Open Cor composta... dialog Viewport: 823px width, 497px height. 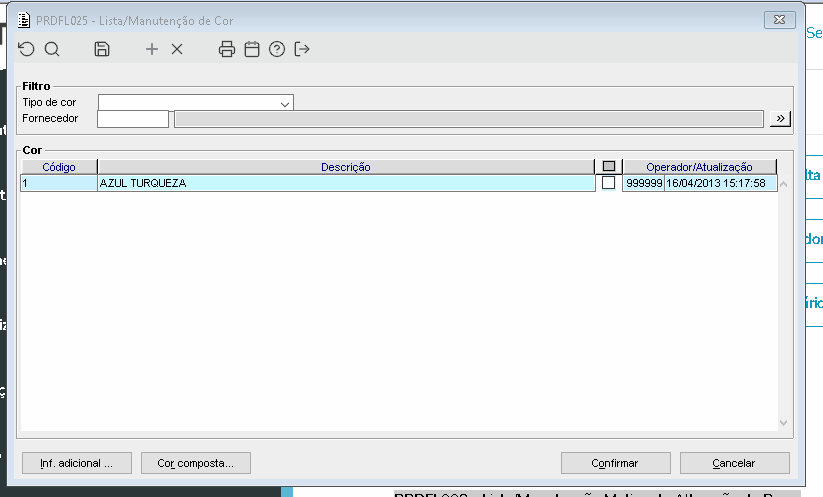click(196, 463)
